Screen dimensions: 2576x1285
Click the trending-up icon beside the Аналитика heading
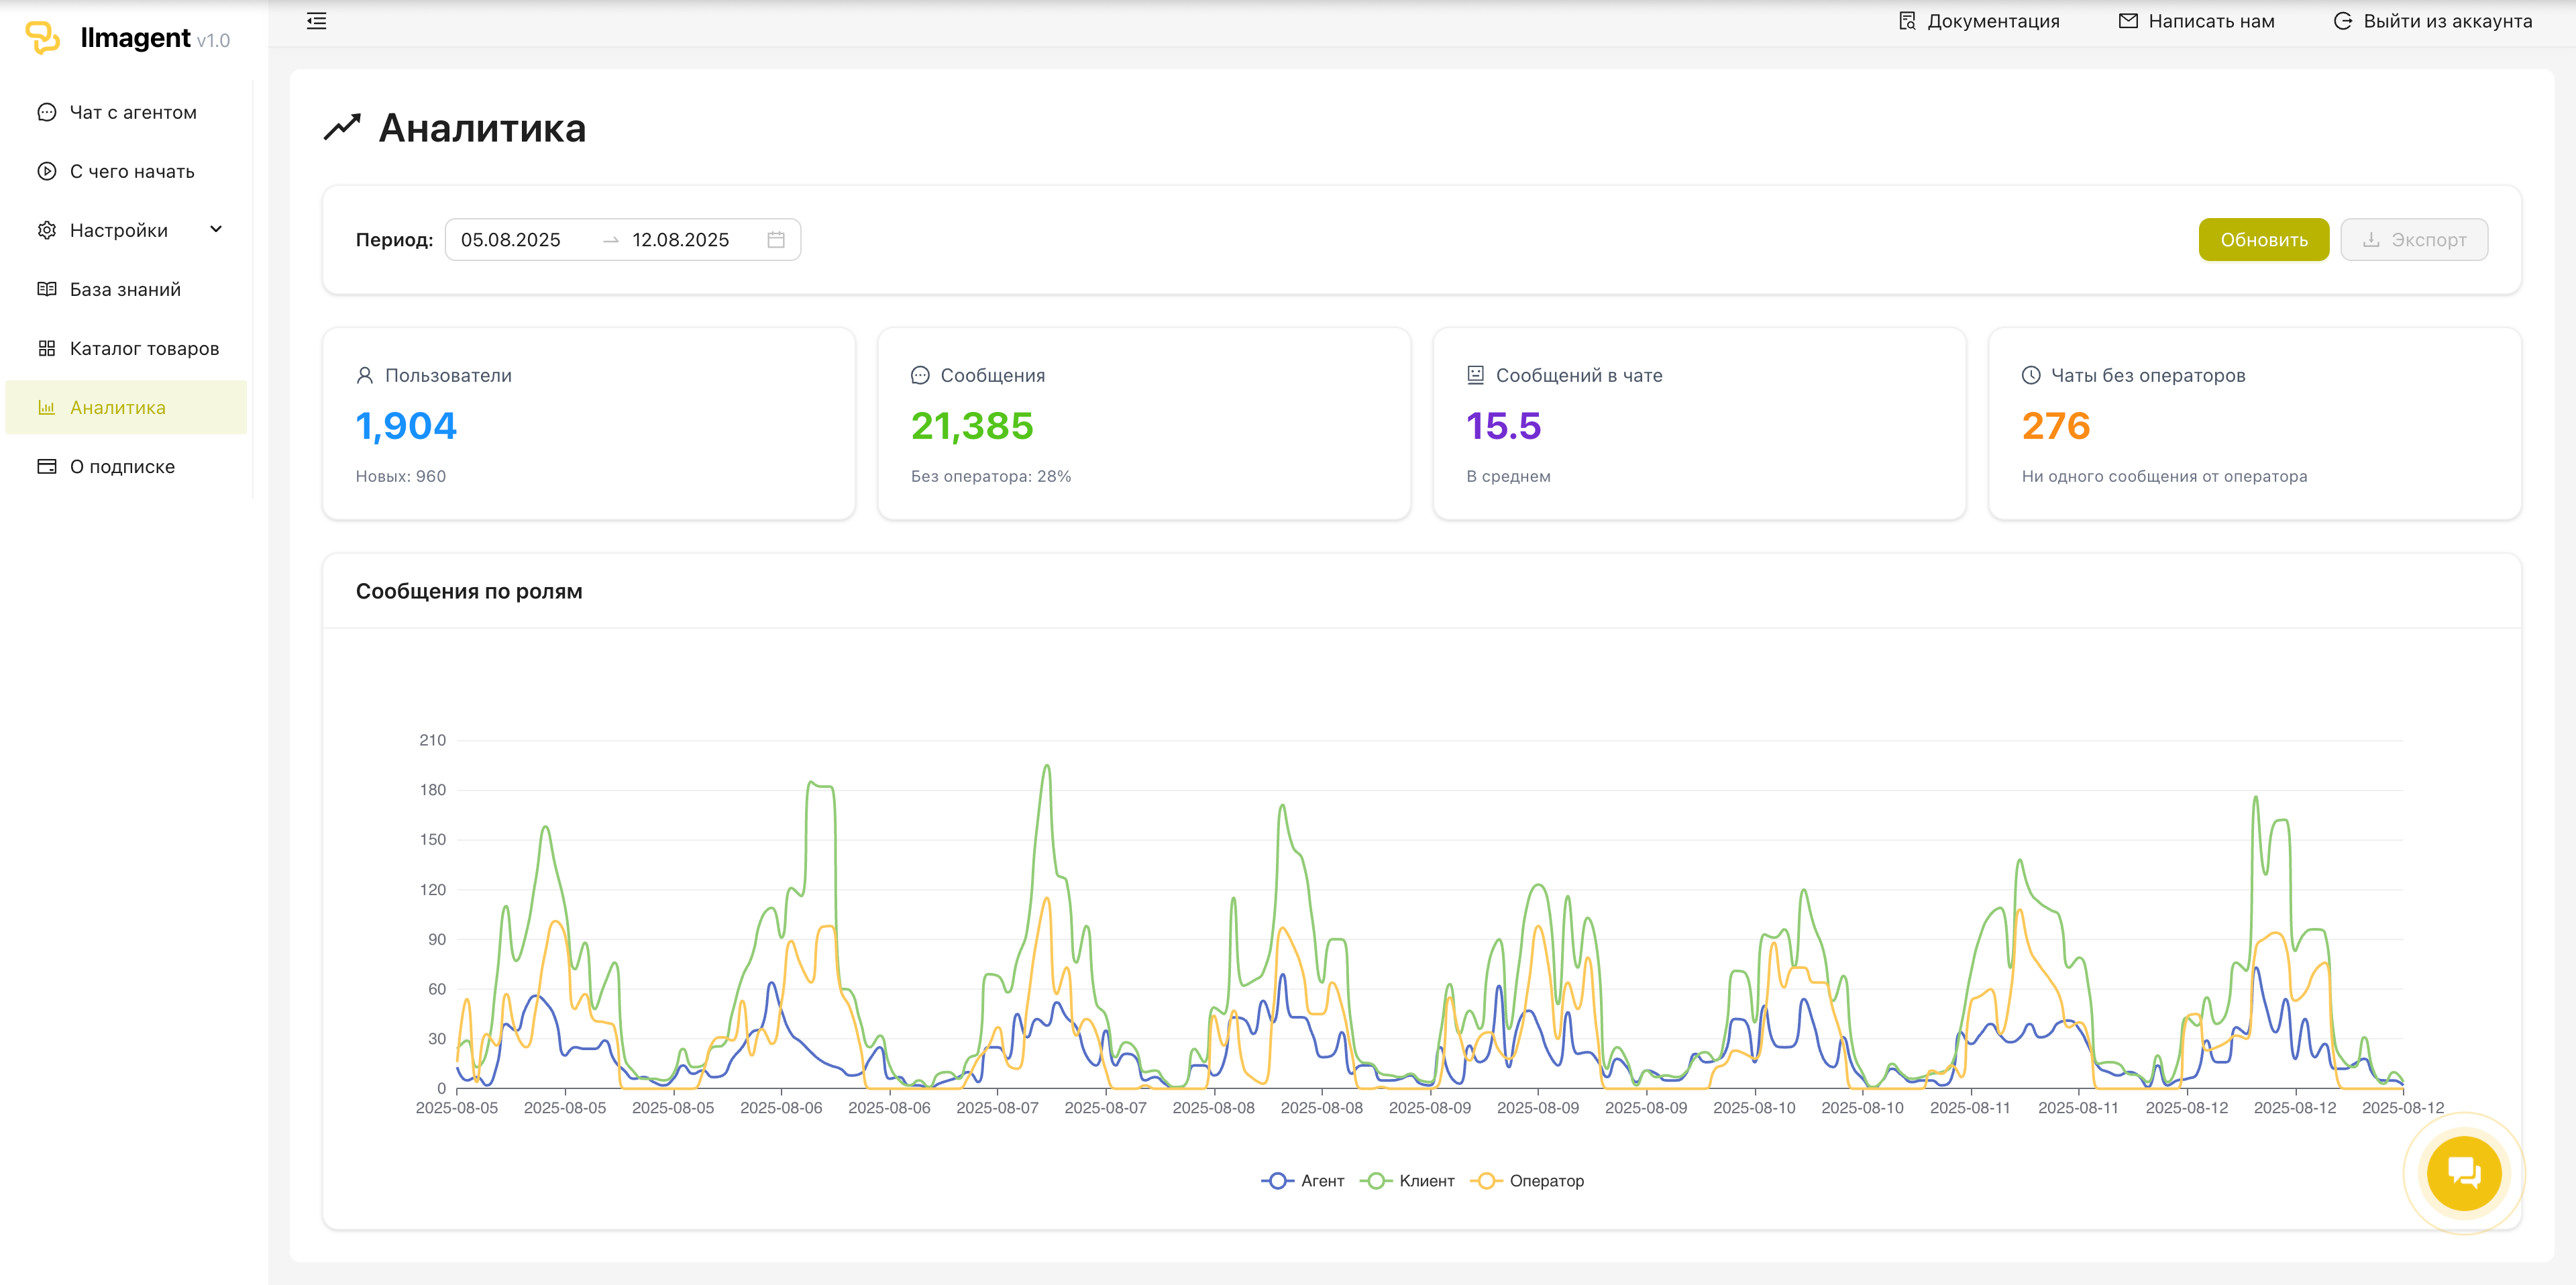pyautogui.click(x=342, y=128)
